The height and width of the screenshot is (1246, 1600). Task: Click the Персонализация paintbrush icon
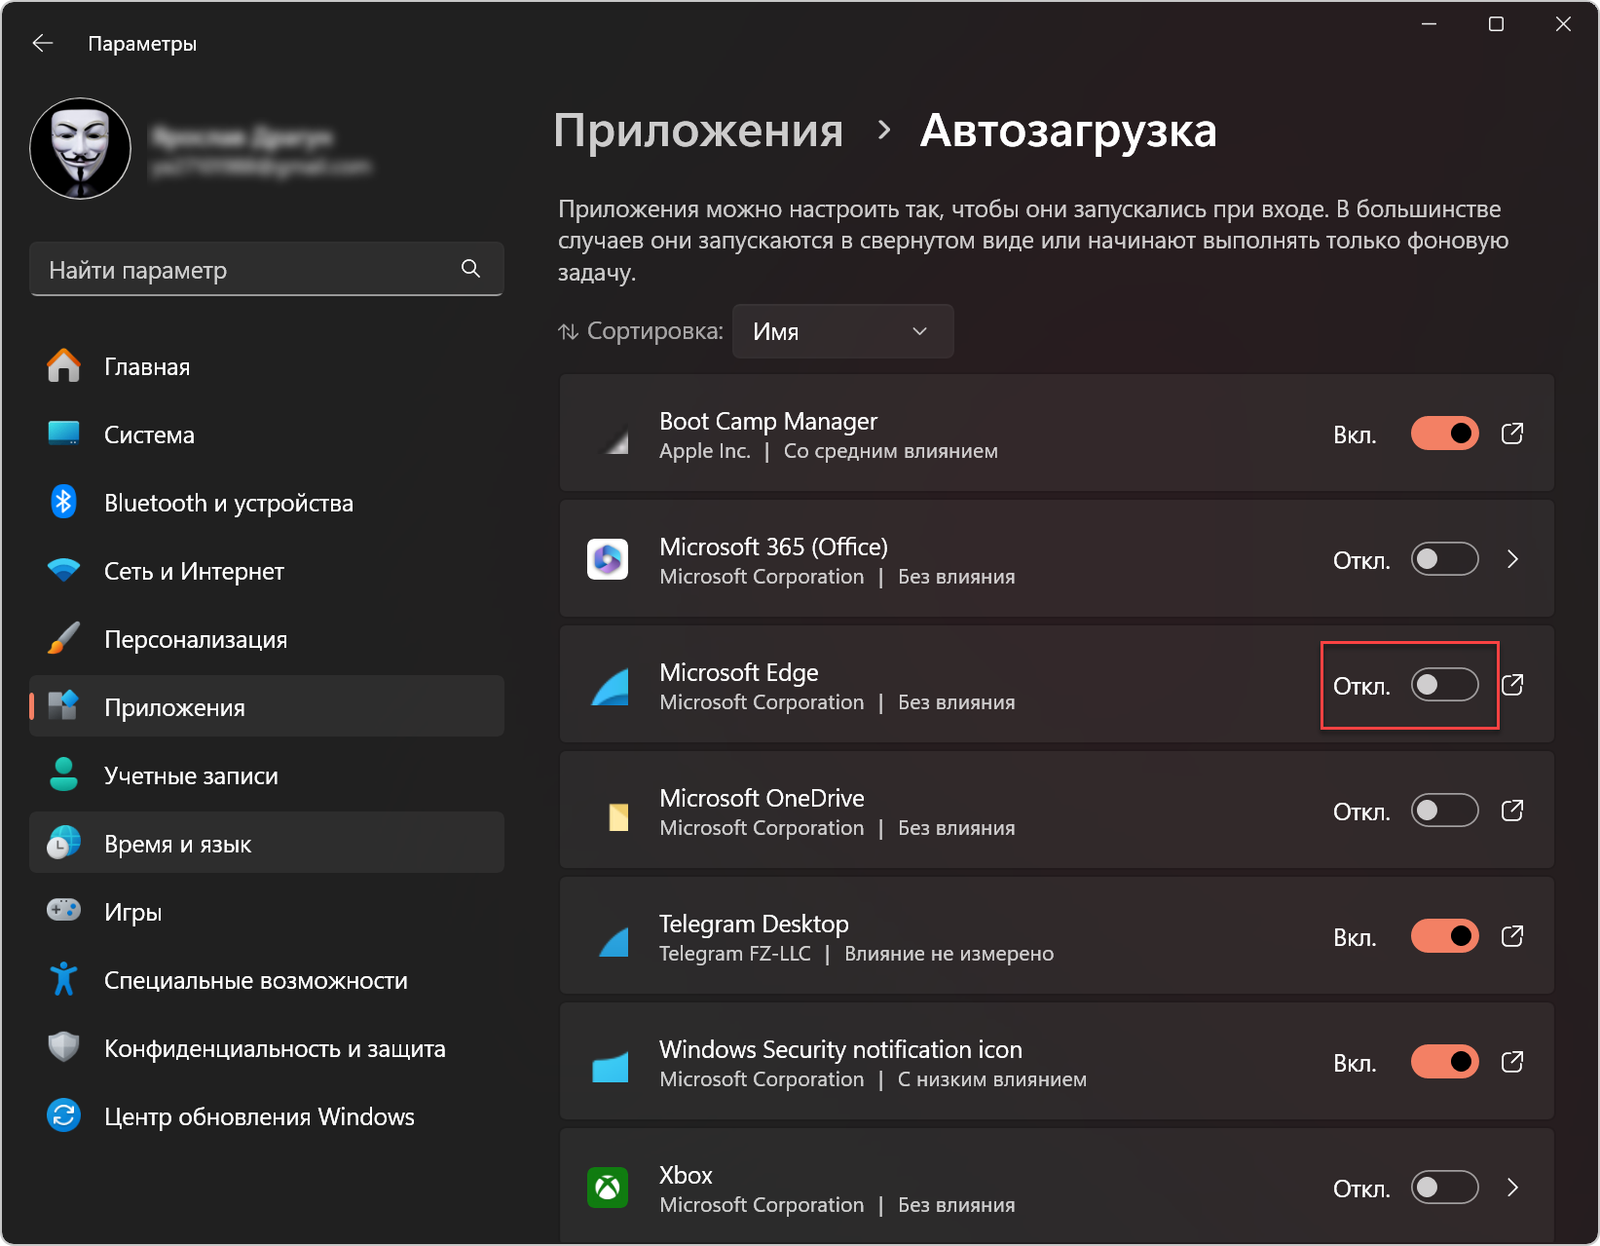click(x=64, y=639)
